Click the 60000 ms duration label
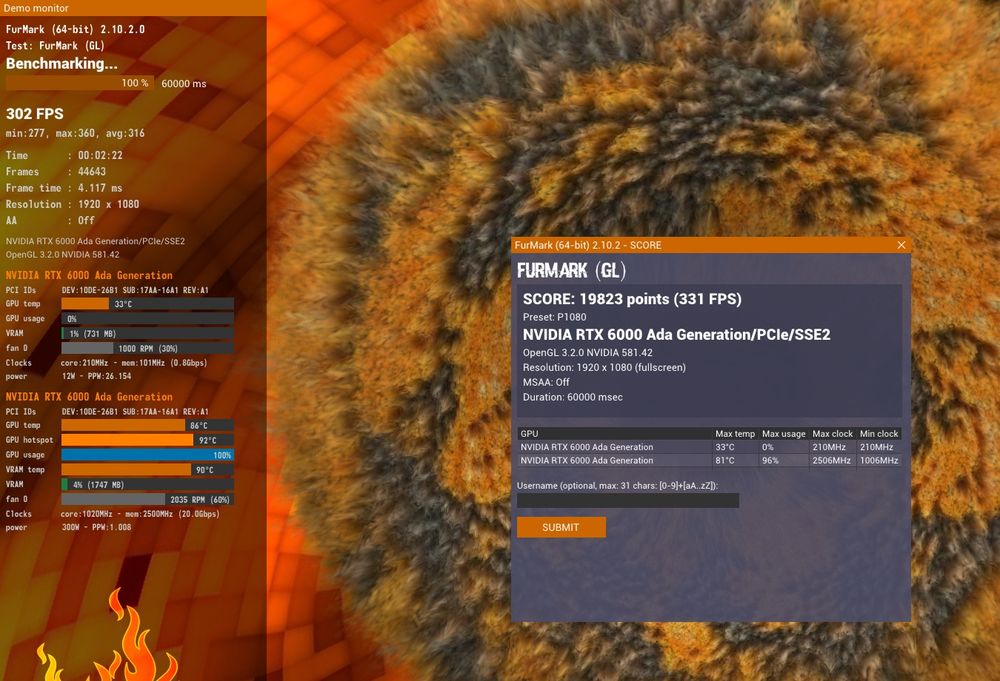This screenshot has height=681, width=1000. 184,84
